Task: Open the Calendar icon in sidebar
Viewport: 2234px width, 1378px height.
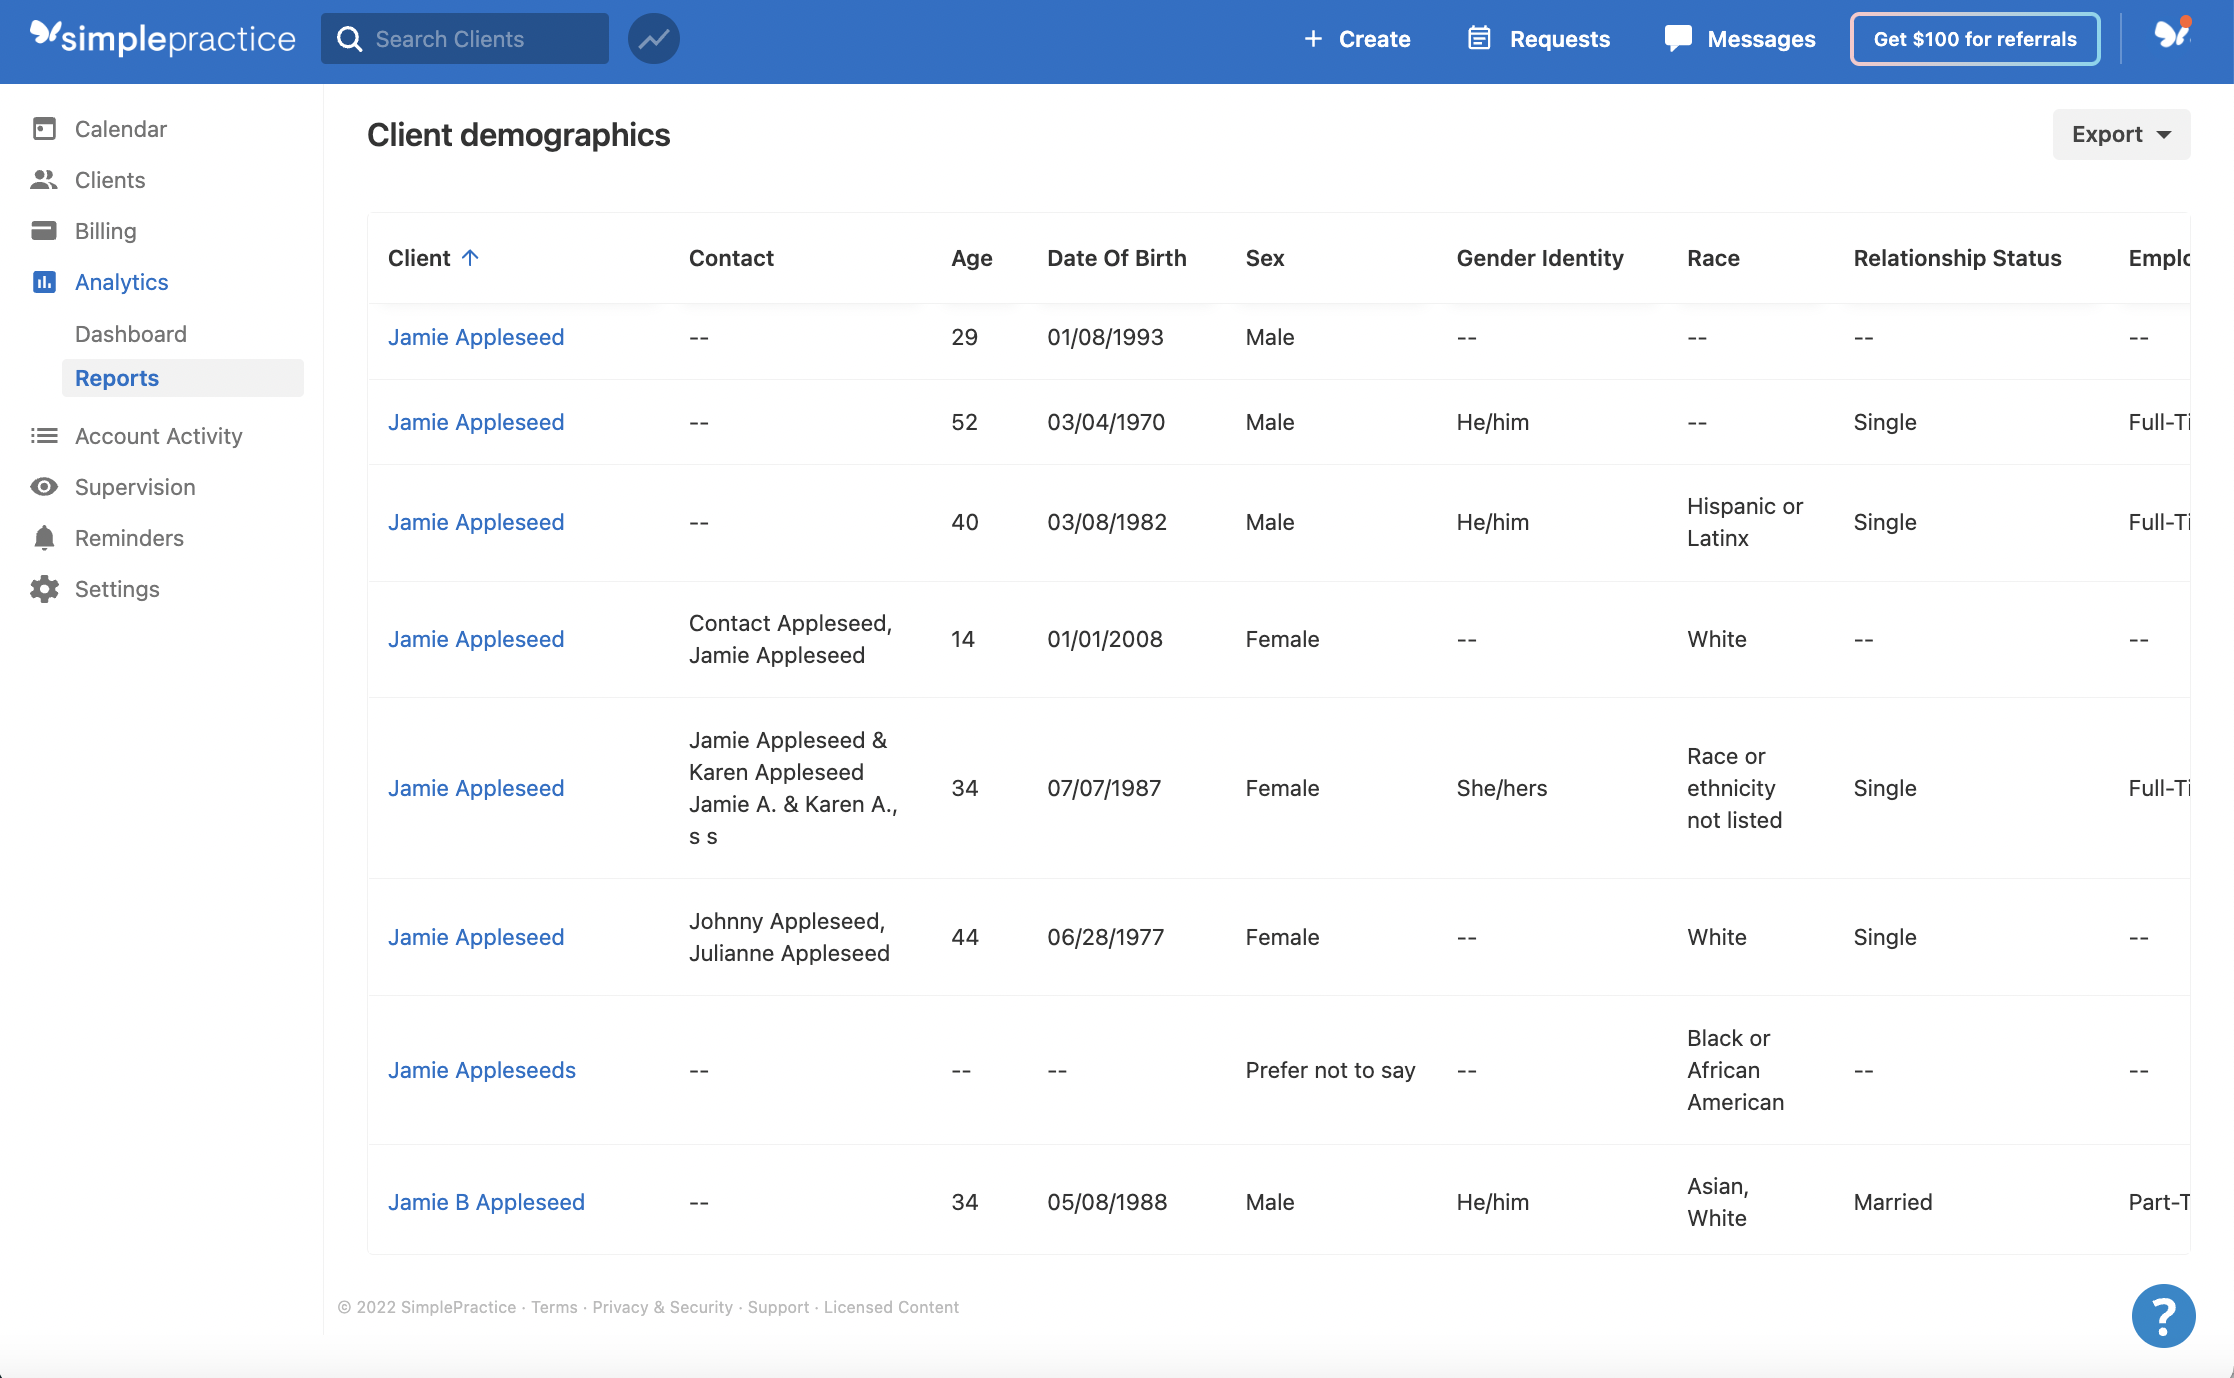Action: (44, 129)
